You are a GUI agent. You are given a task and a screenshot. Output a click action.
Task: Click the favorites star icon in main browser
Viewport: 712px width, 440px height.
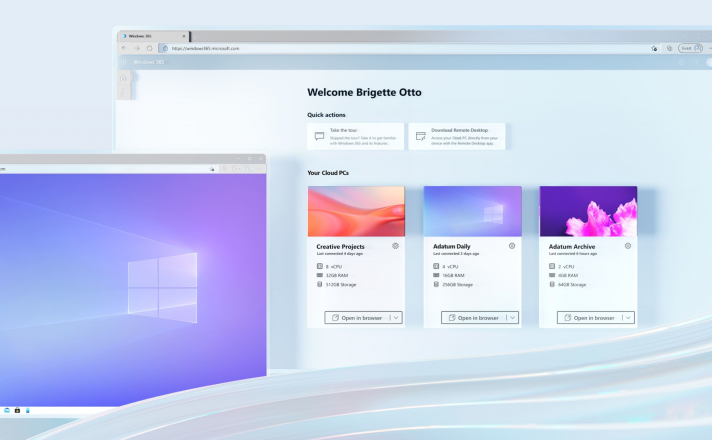point(654,48)
